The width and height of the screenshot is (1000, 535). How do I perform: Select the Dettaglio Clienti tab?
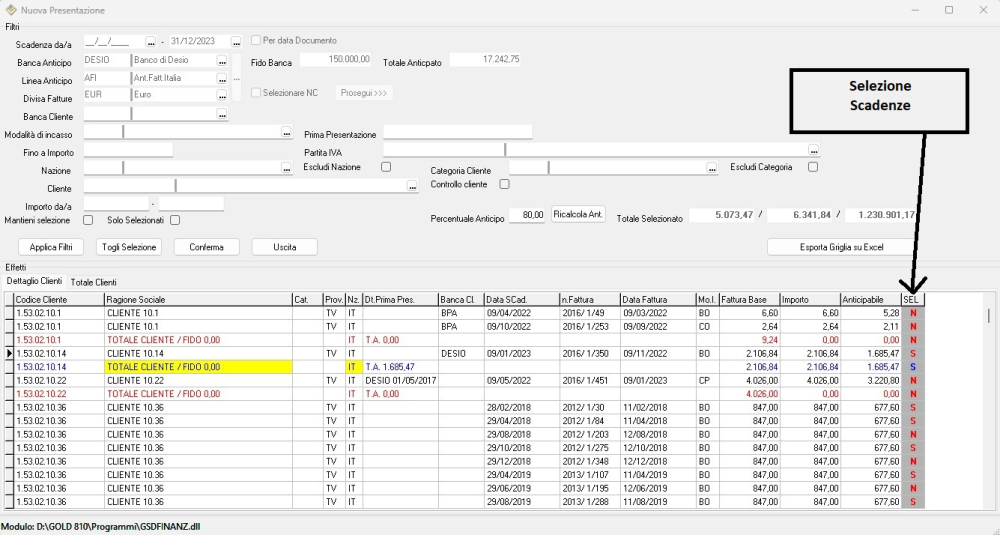pos(34,282)
